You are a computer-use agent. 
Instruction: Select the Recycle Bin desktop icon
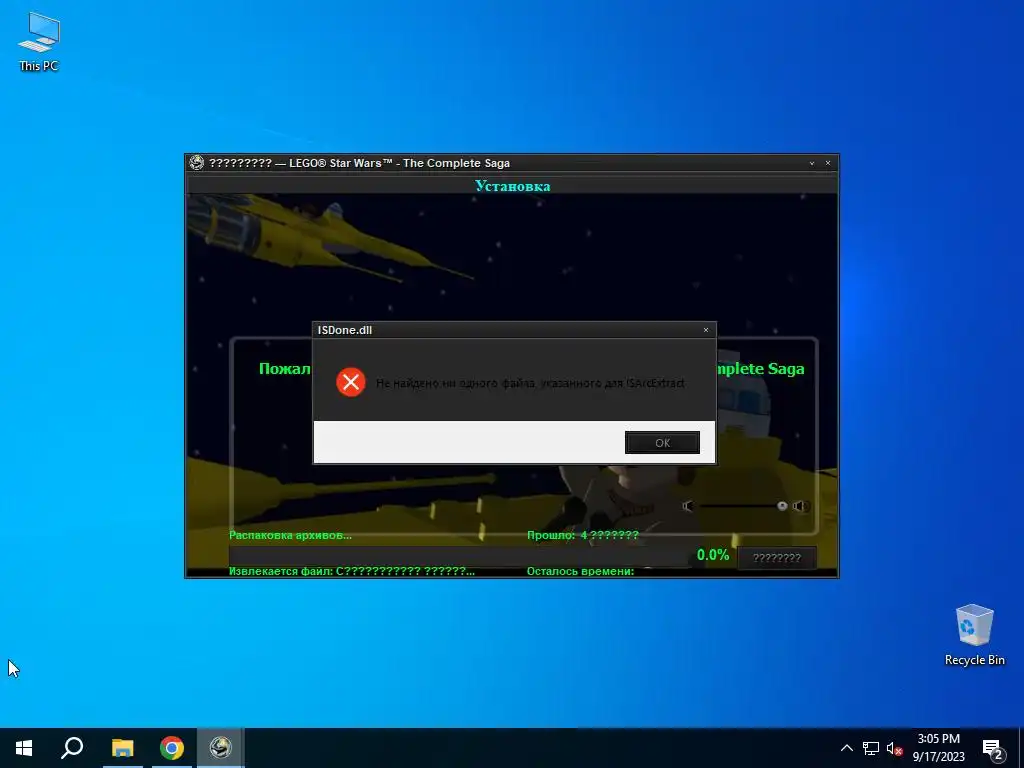tap(974, 635)
